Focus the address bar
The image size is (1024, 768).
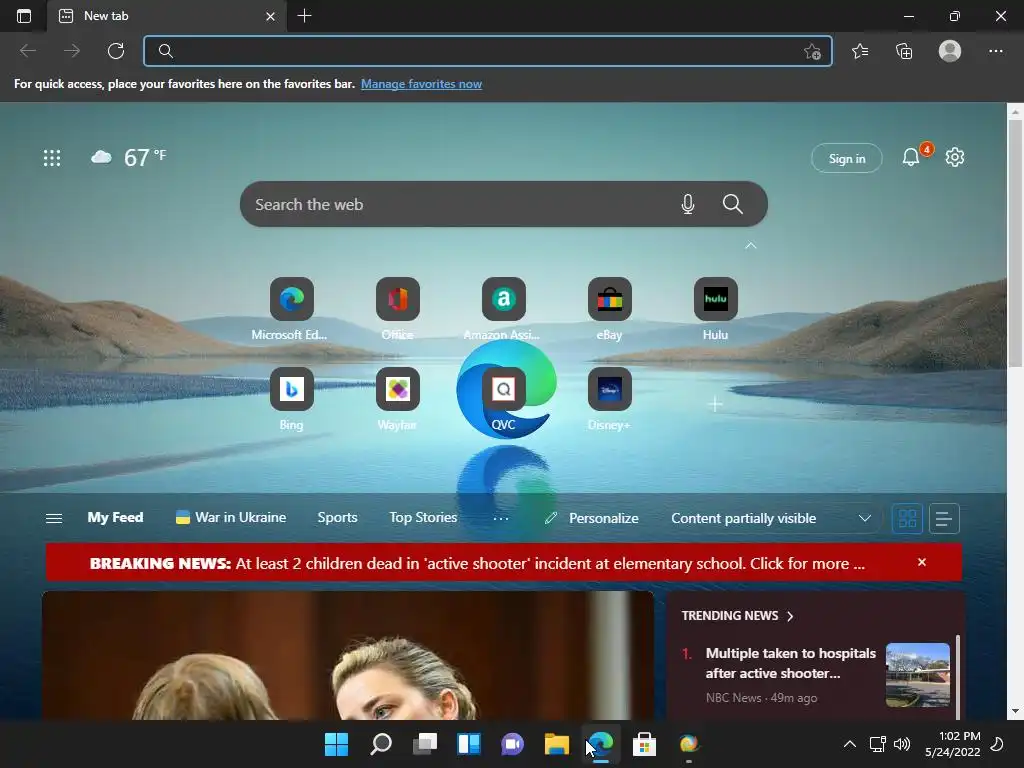pos(487,51)
